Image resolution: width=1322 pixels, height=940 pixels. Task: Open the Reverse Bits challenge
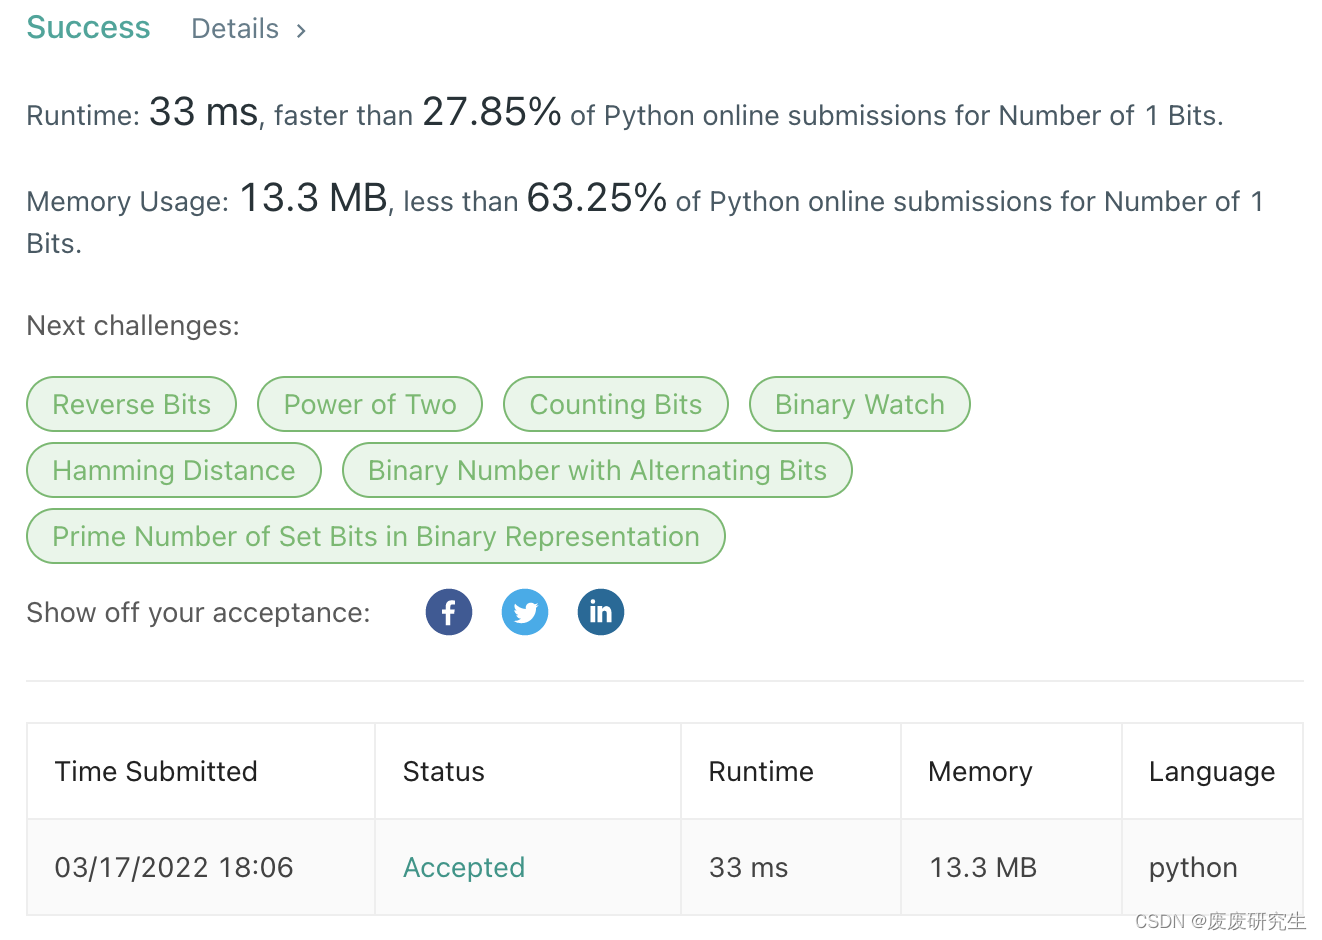pos(131,404)
